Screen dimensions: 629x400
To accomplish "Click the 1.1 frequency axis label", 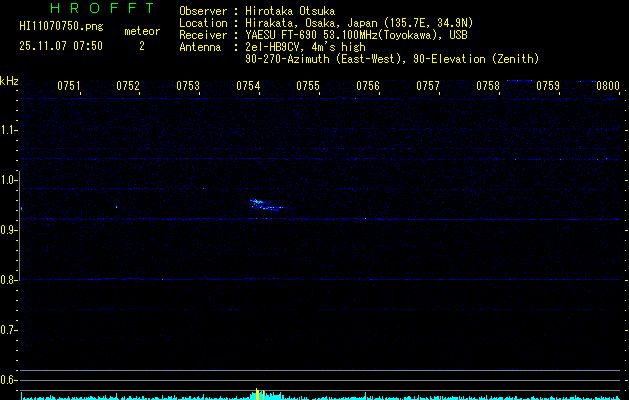I will click(x=9, y=130).
